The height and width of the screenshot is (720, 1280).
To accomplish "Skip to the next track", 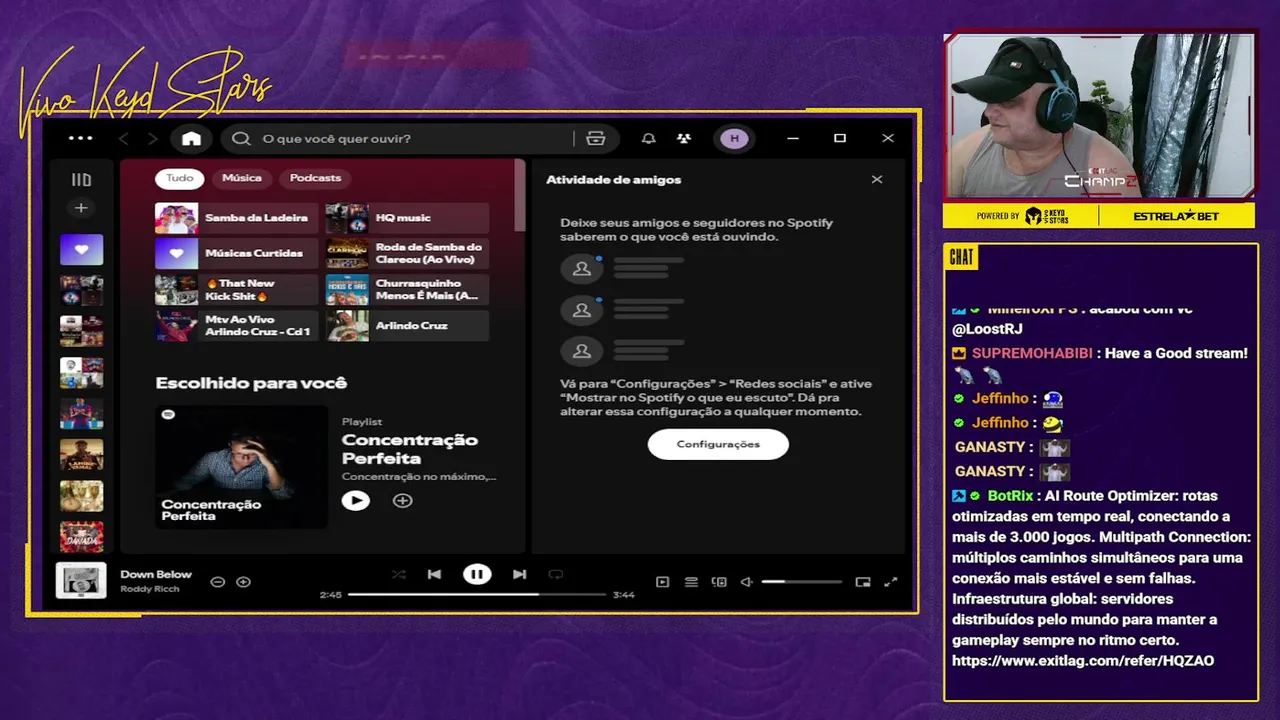I will coord(519,574).
